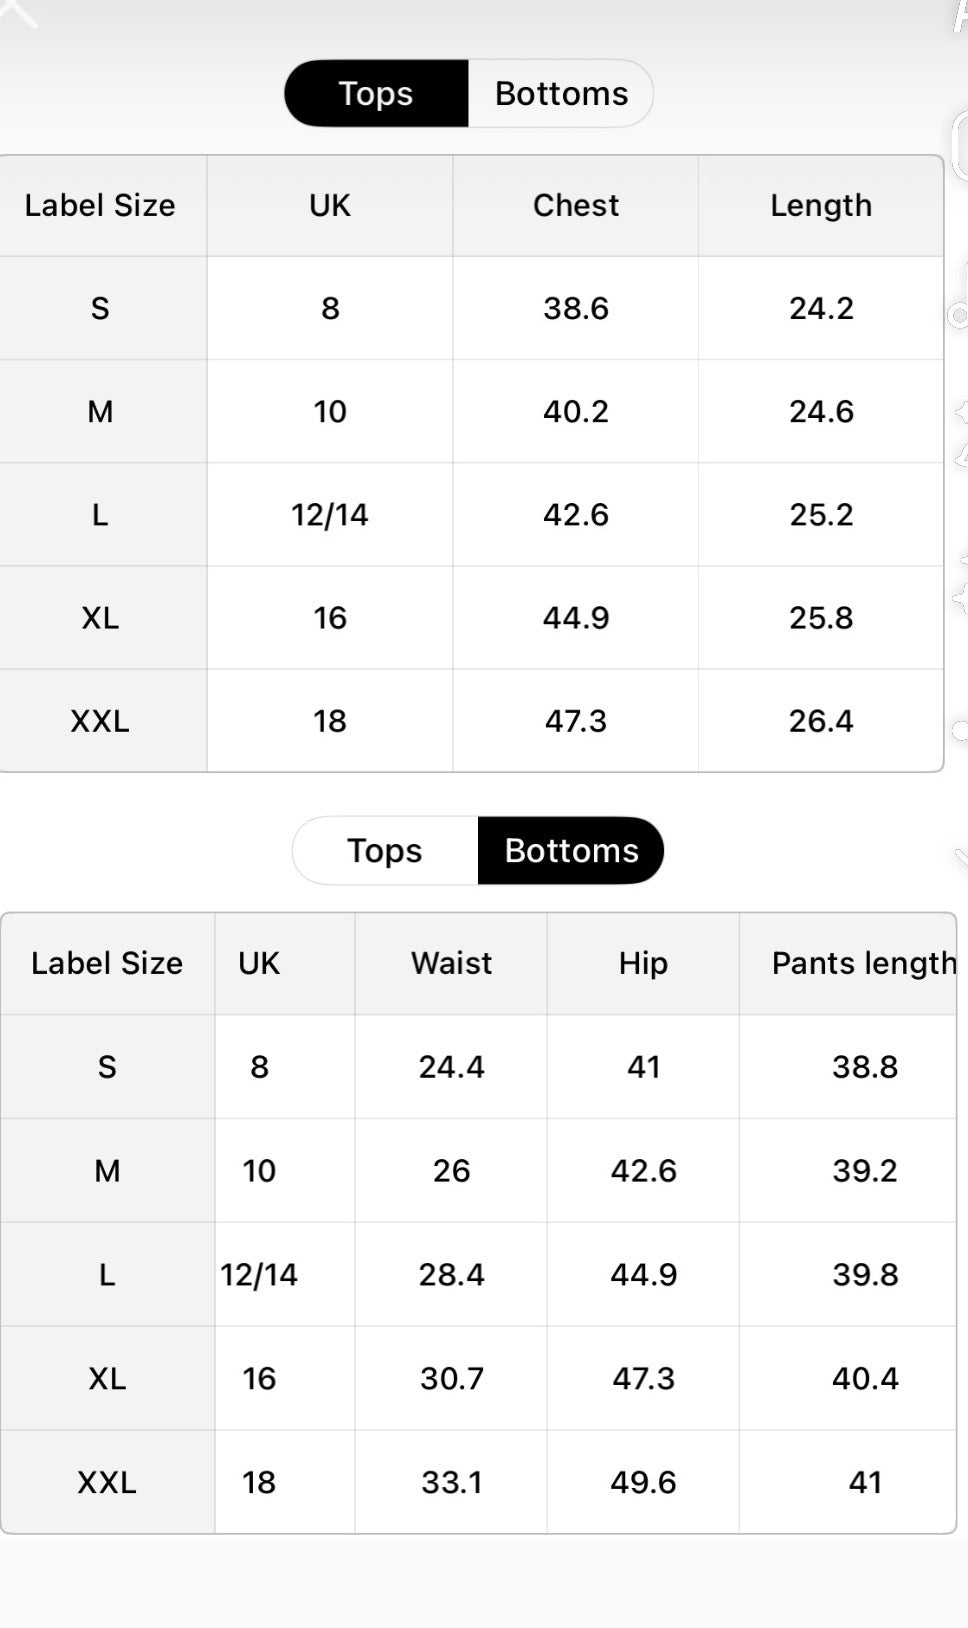Viewport: 968px width, 1628px height.
Task: Click the Waist column header
Action: point(451,964)
